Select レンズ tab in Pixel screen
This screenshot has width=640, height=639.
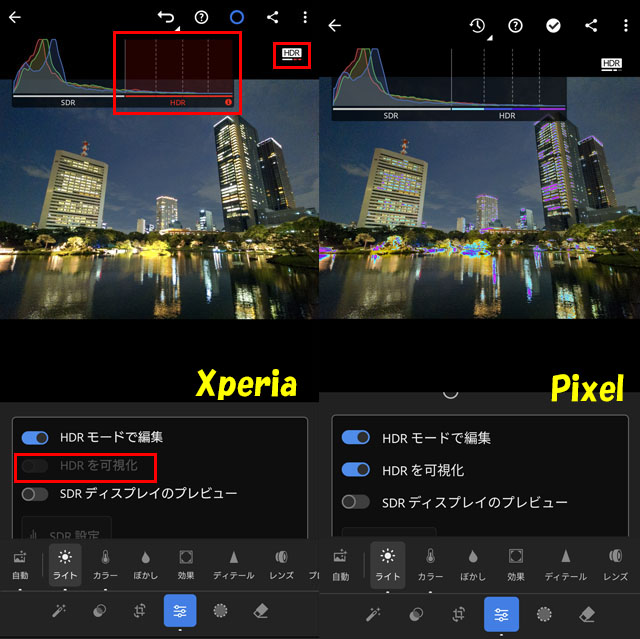[616, 566]
